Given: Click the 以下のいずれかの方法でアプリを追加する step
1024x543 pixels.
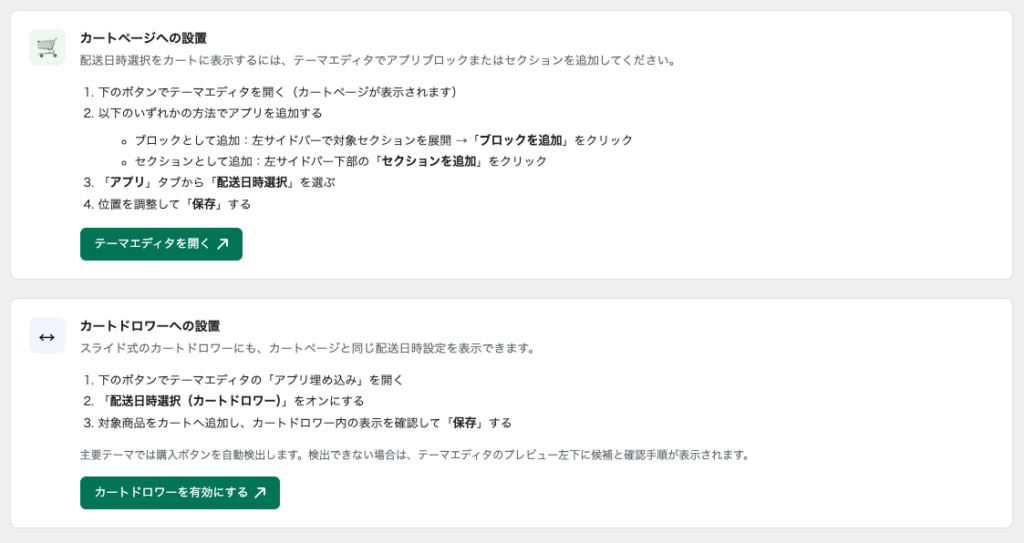Looking at the screenshot, I should tap(203, 113).
